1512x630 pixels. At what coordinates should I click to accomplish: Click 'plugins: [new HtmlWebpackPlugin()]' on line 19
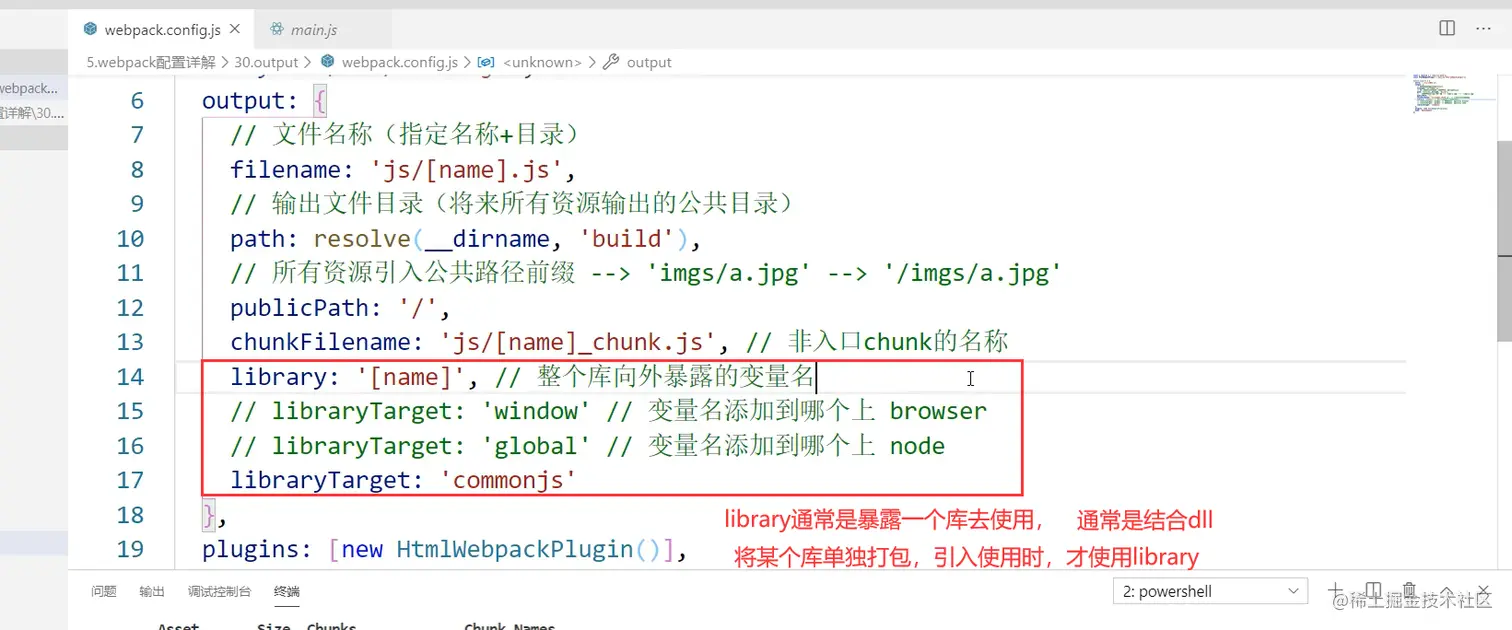[x=444, y=549]
